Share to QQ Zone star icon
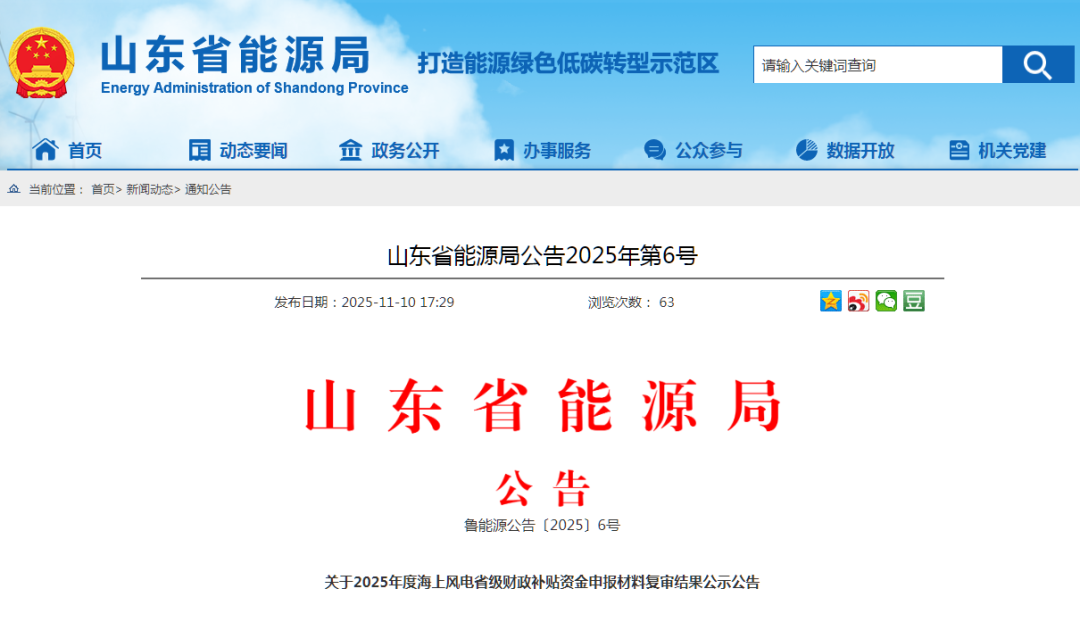This screenshot has width=1080, height=622. click(831, 301)
